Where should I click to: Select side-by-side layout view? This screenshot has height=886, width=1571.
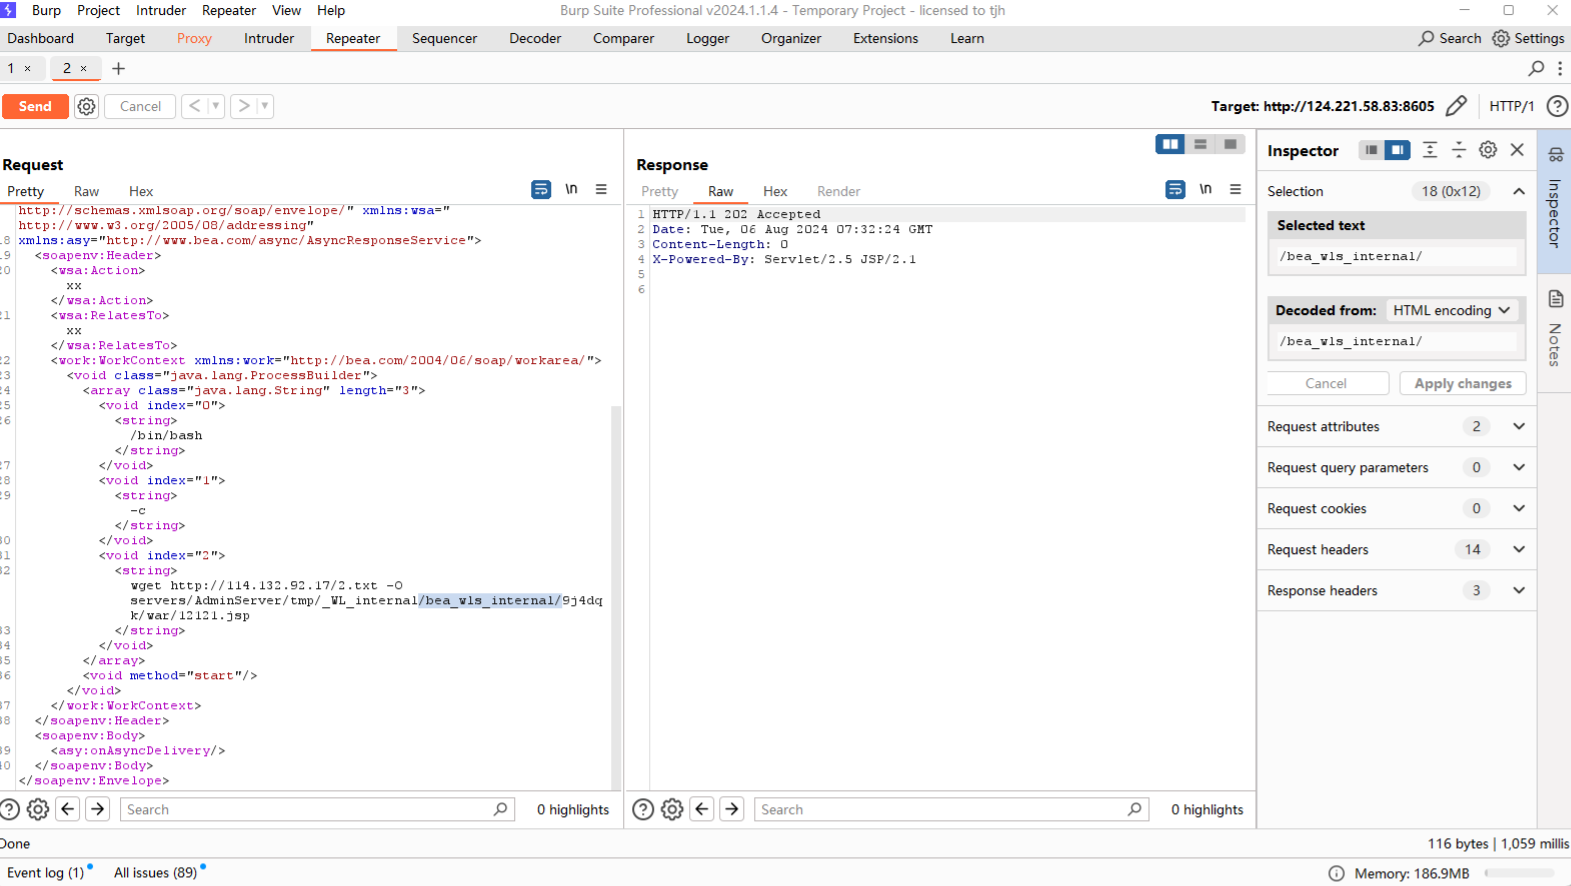(x=1170, y=144)
